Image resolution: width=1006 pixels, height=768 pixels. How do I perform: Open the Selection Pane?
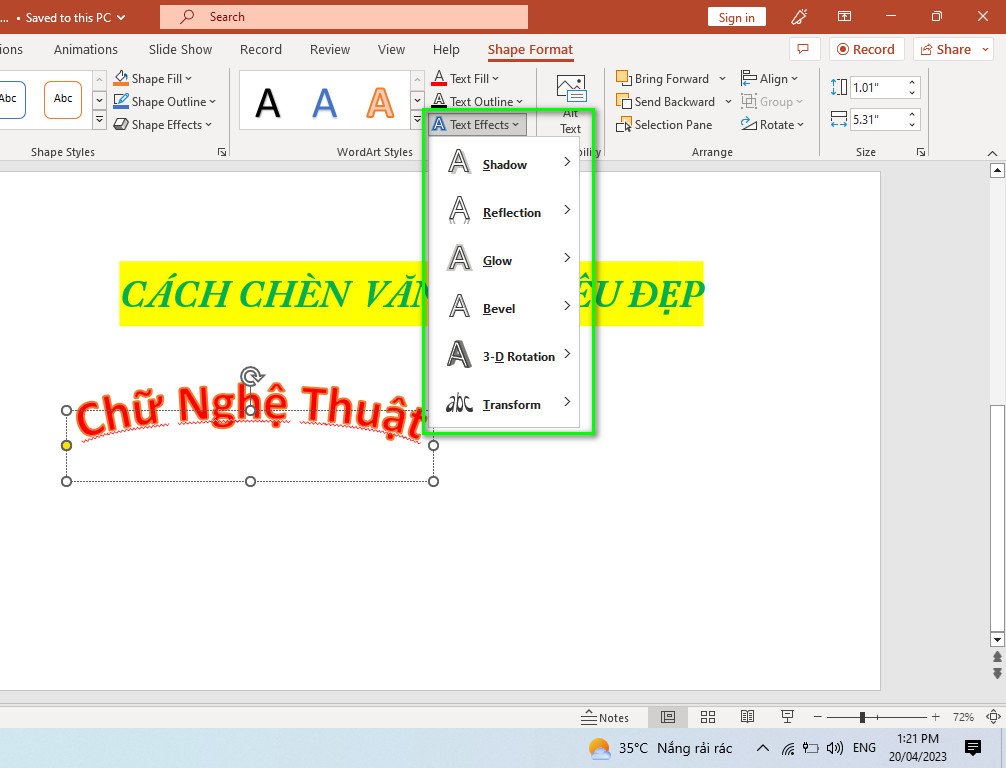coord(664,124)
